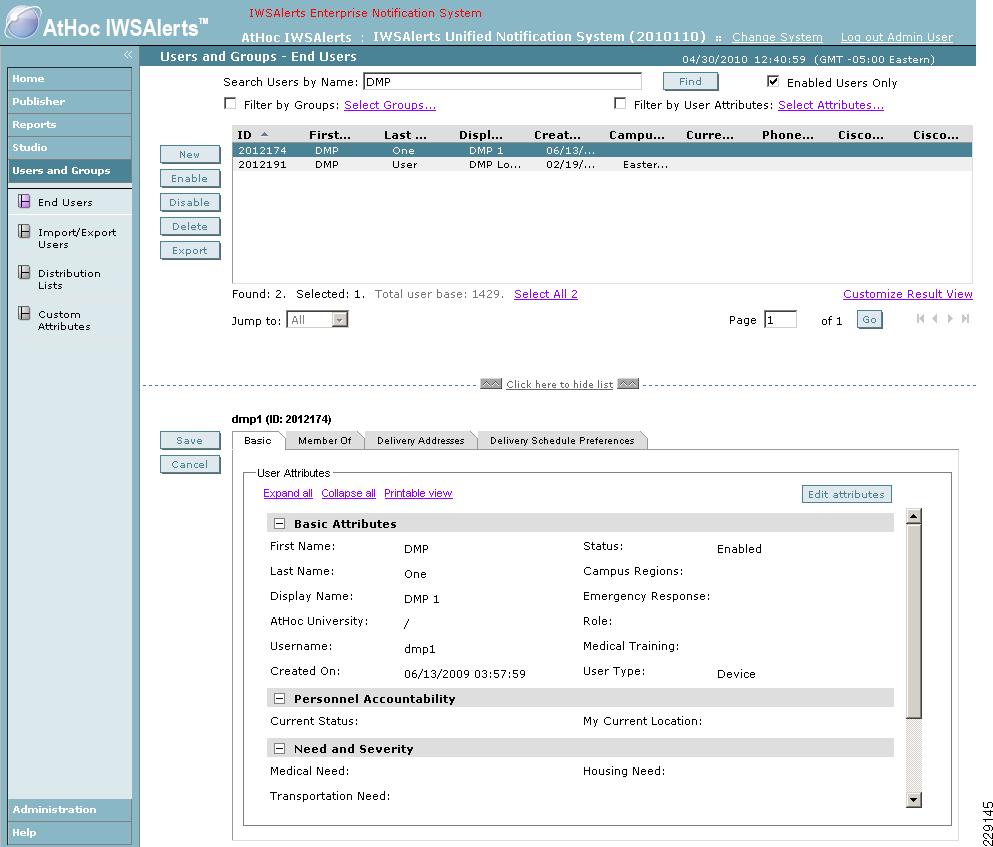Open Users and Groups sidebar menu
Viewport: 993px width, 847px height.
coord(70,170)
